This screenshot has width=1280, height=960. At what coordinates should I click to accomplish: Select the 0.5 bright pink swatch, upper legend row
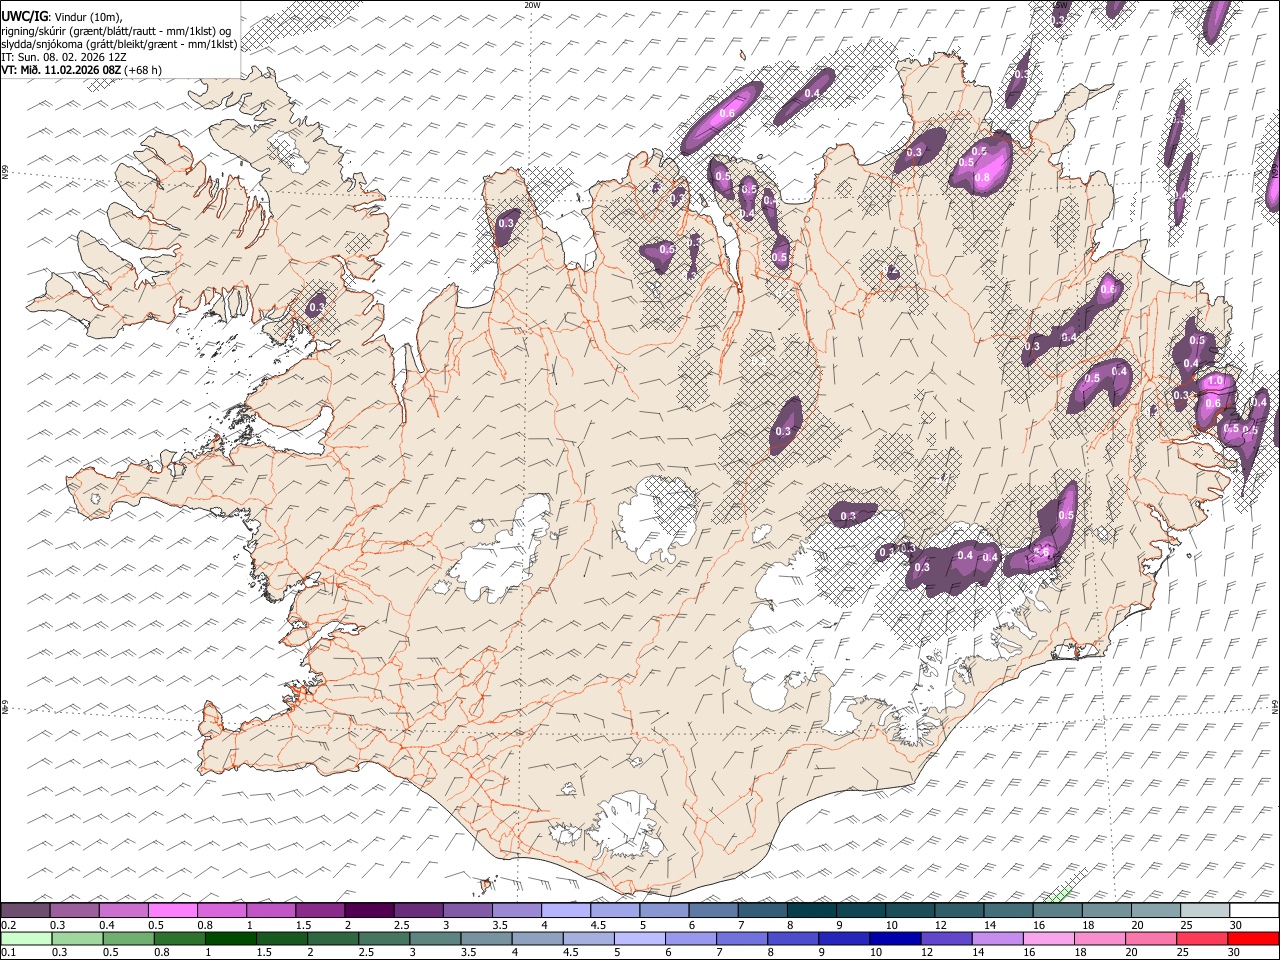pyautogui.click(x=172, y=910)
